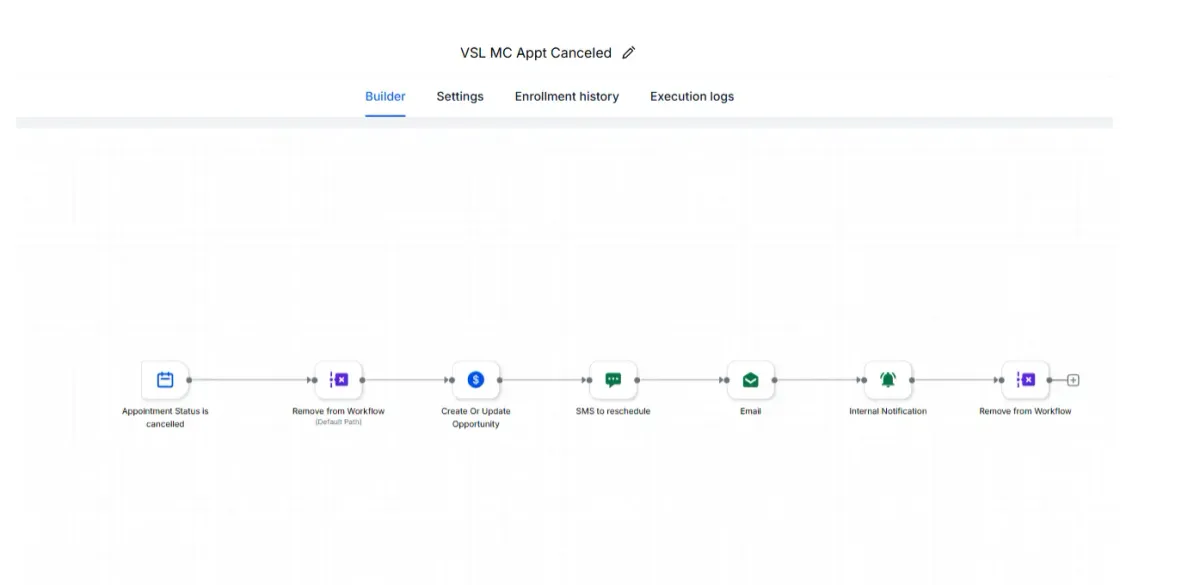Open the SMS to reschedule chat node
Viewport: 1200px width, 585px height.
tap(613, 380)
